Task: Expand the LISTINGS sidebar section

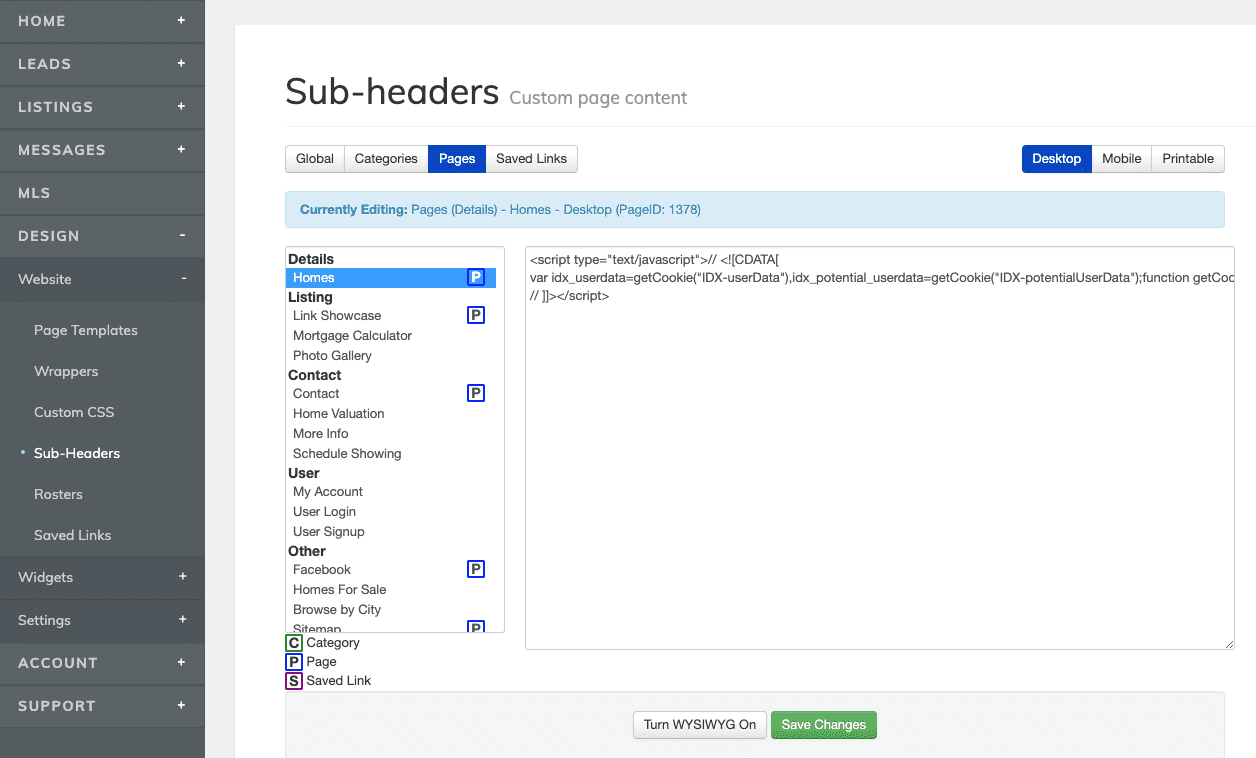Action: pyautogui.click(x=181, y=106)
